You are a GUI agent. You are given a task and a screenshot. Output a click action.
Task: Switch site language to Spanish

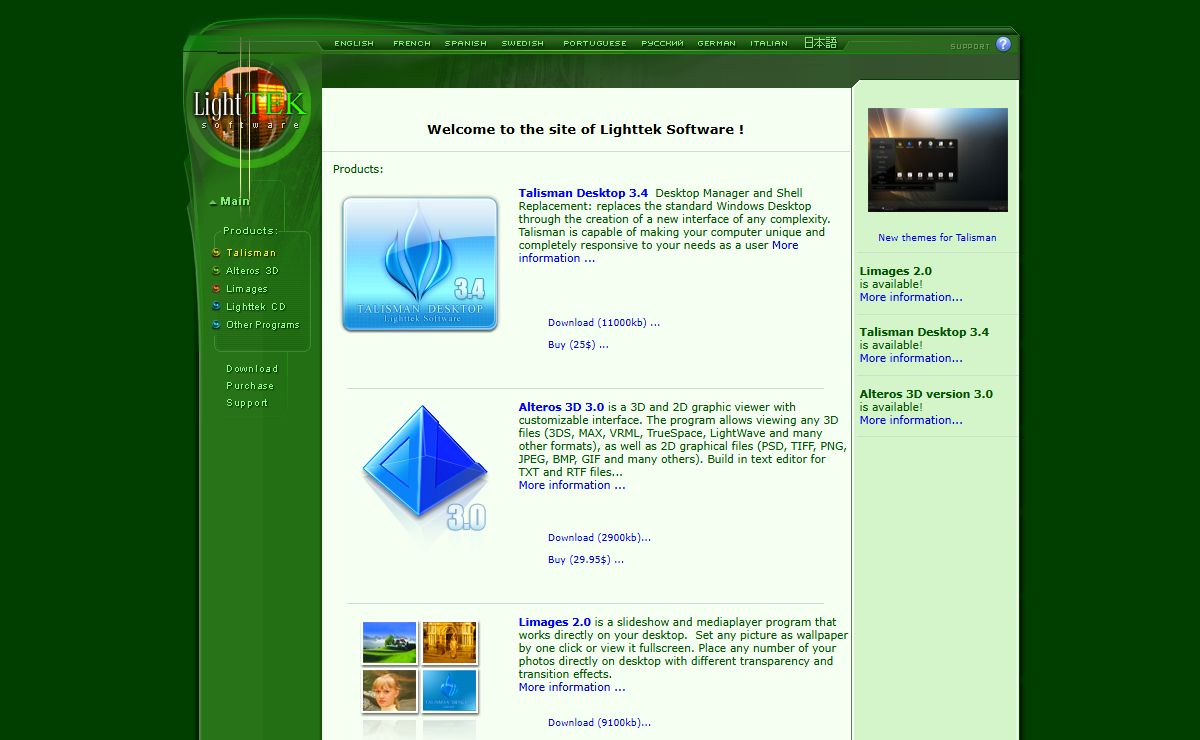(x=466, y=44)
